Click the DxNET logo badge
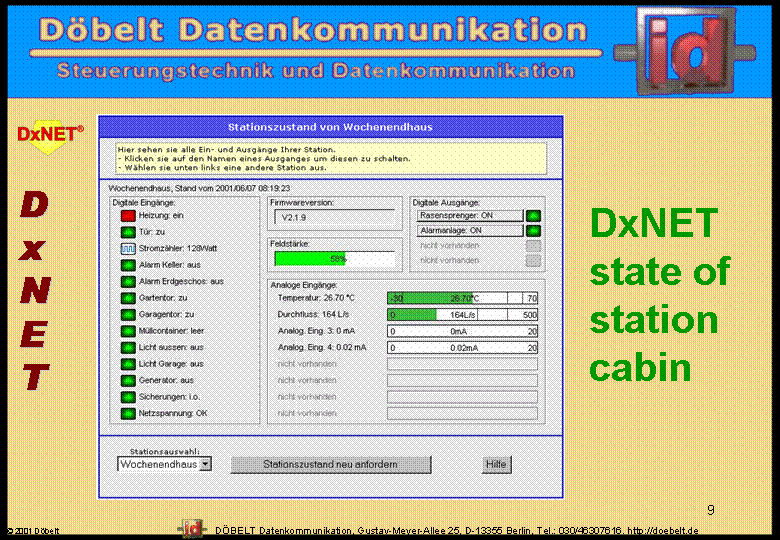The image size is (780, 540). pos(49,136)
